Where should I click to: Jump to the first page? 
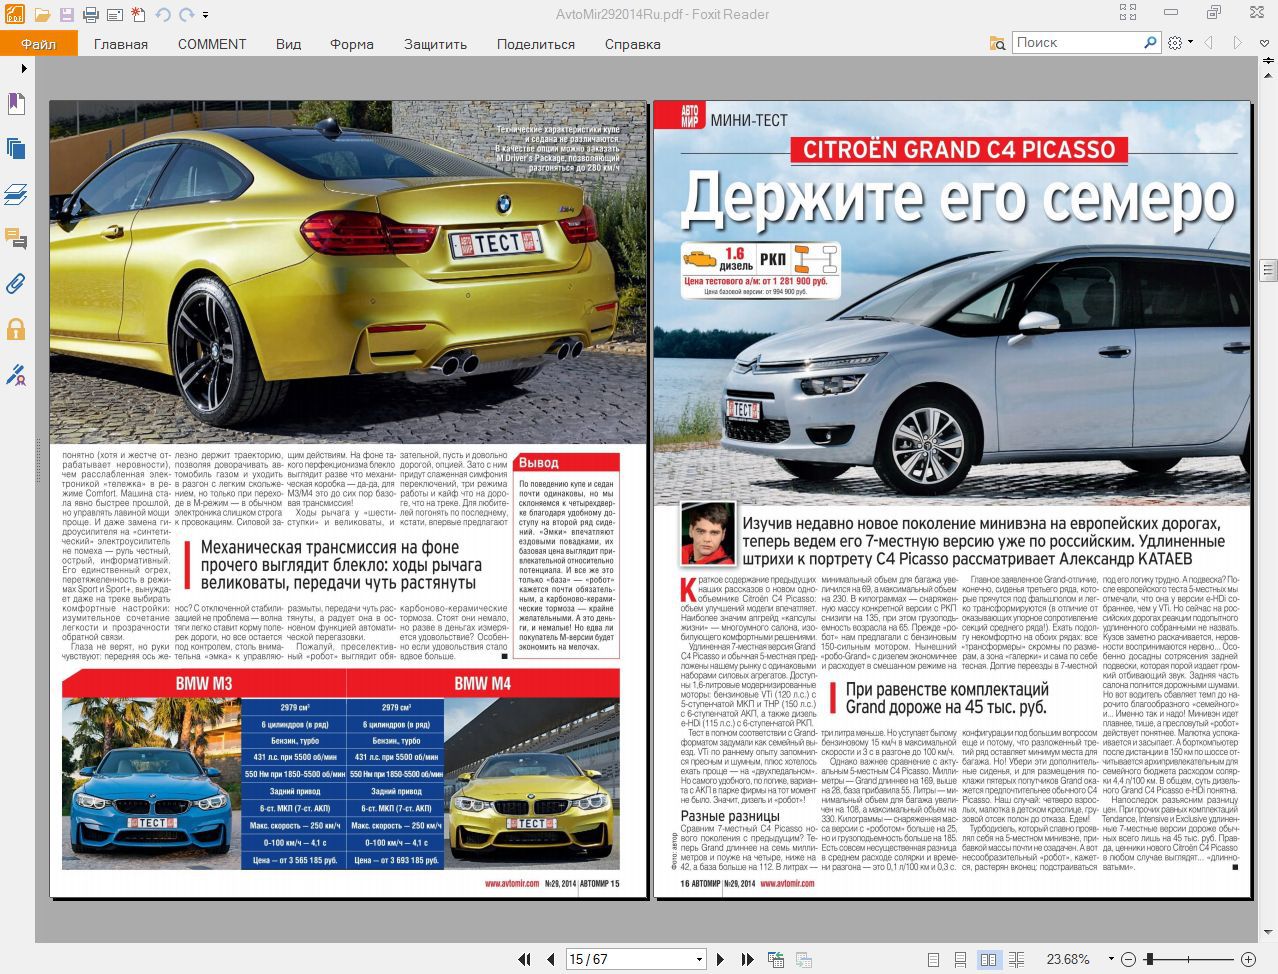(524, 959)
